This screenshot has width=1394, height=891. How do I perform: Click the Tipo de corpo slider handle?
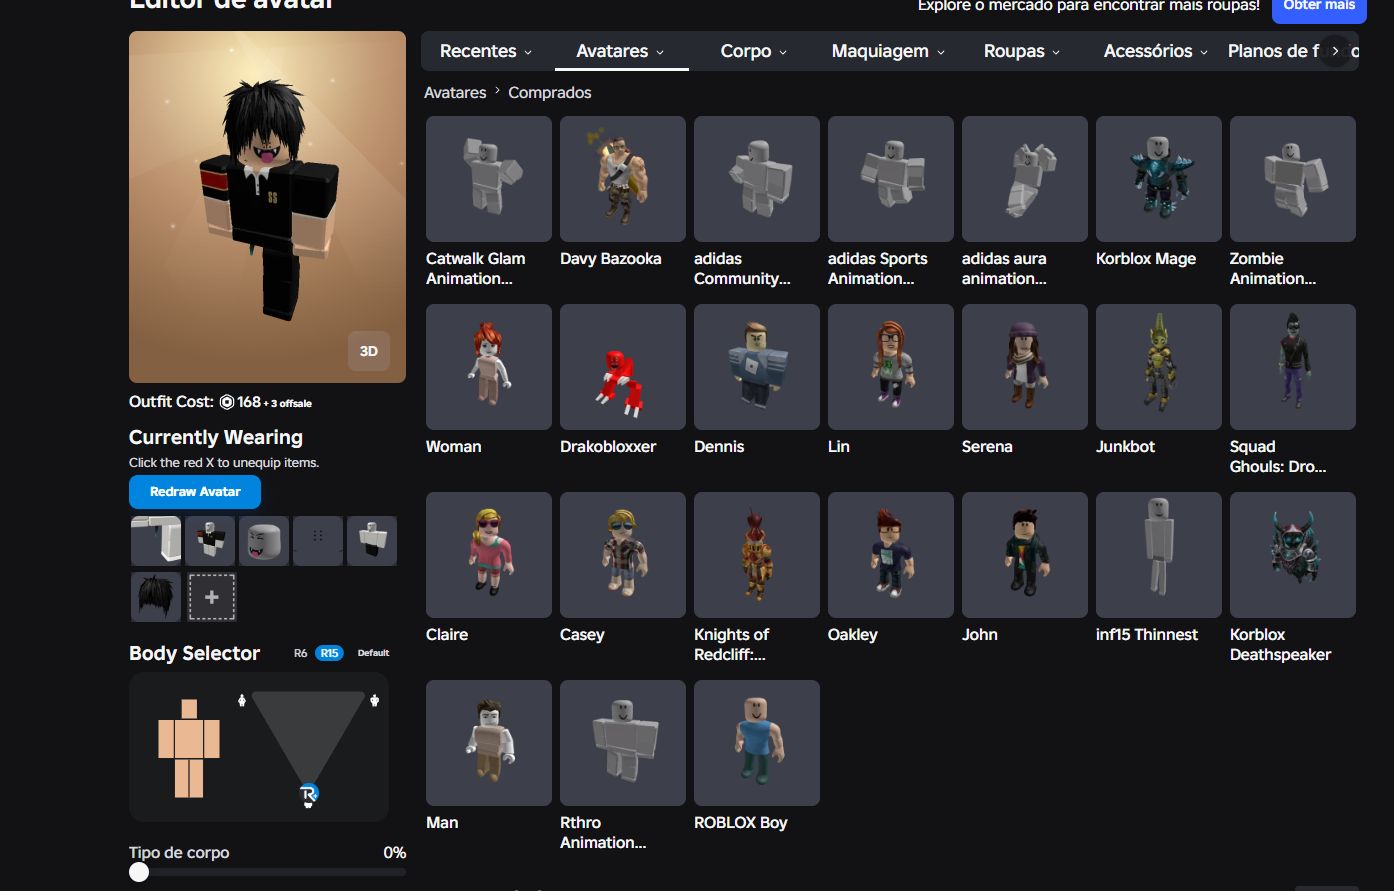[x=139, y=872]
